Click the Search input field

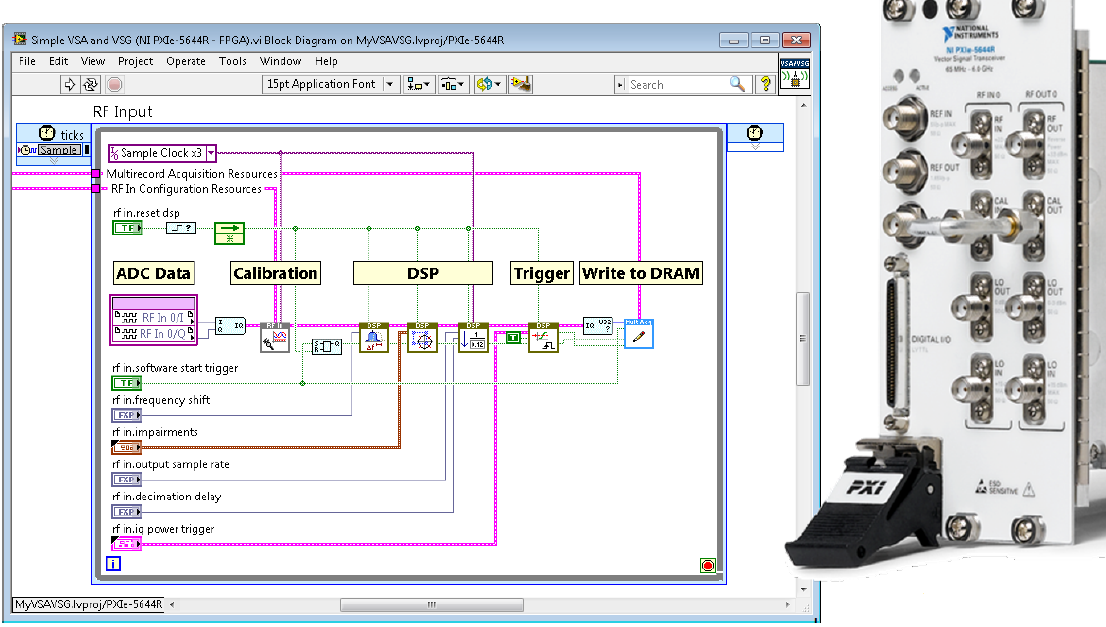point(678,85)
